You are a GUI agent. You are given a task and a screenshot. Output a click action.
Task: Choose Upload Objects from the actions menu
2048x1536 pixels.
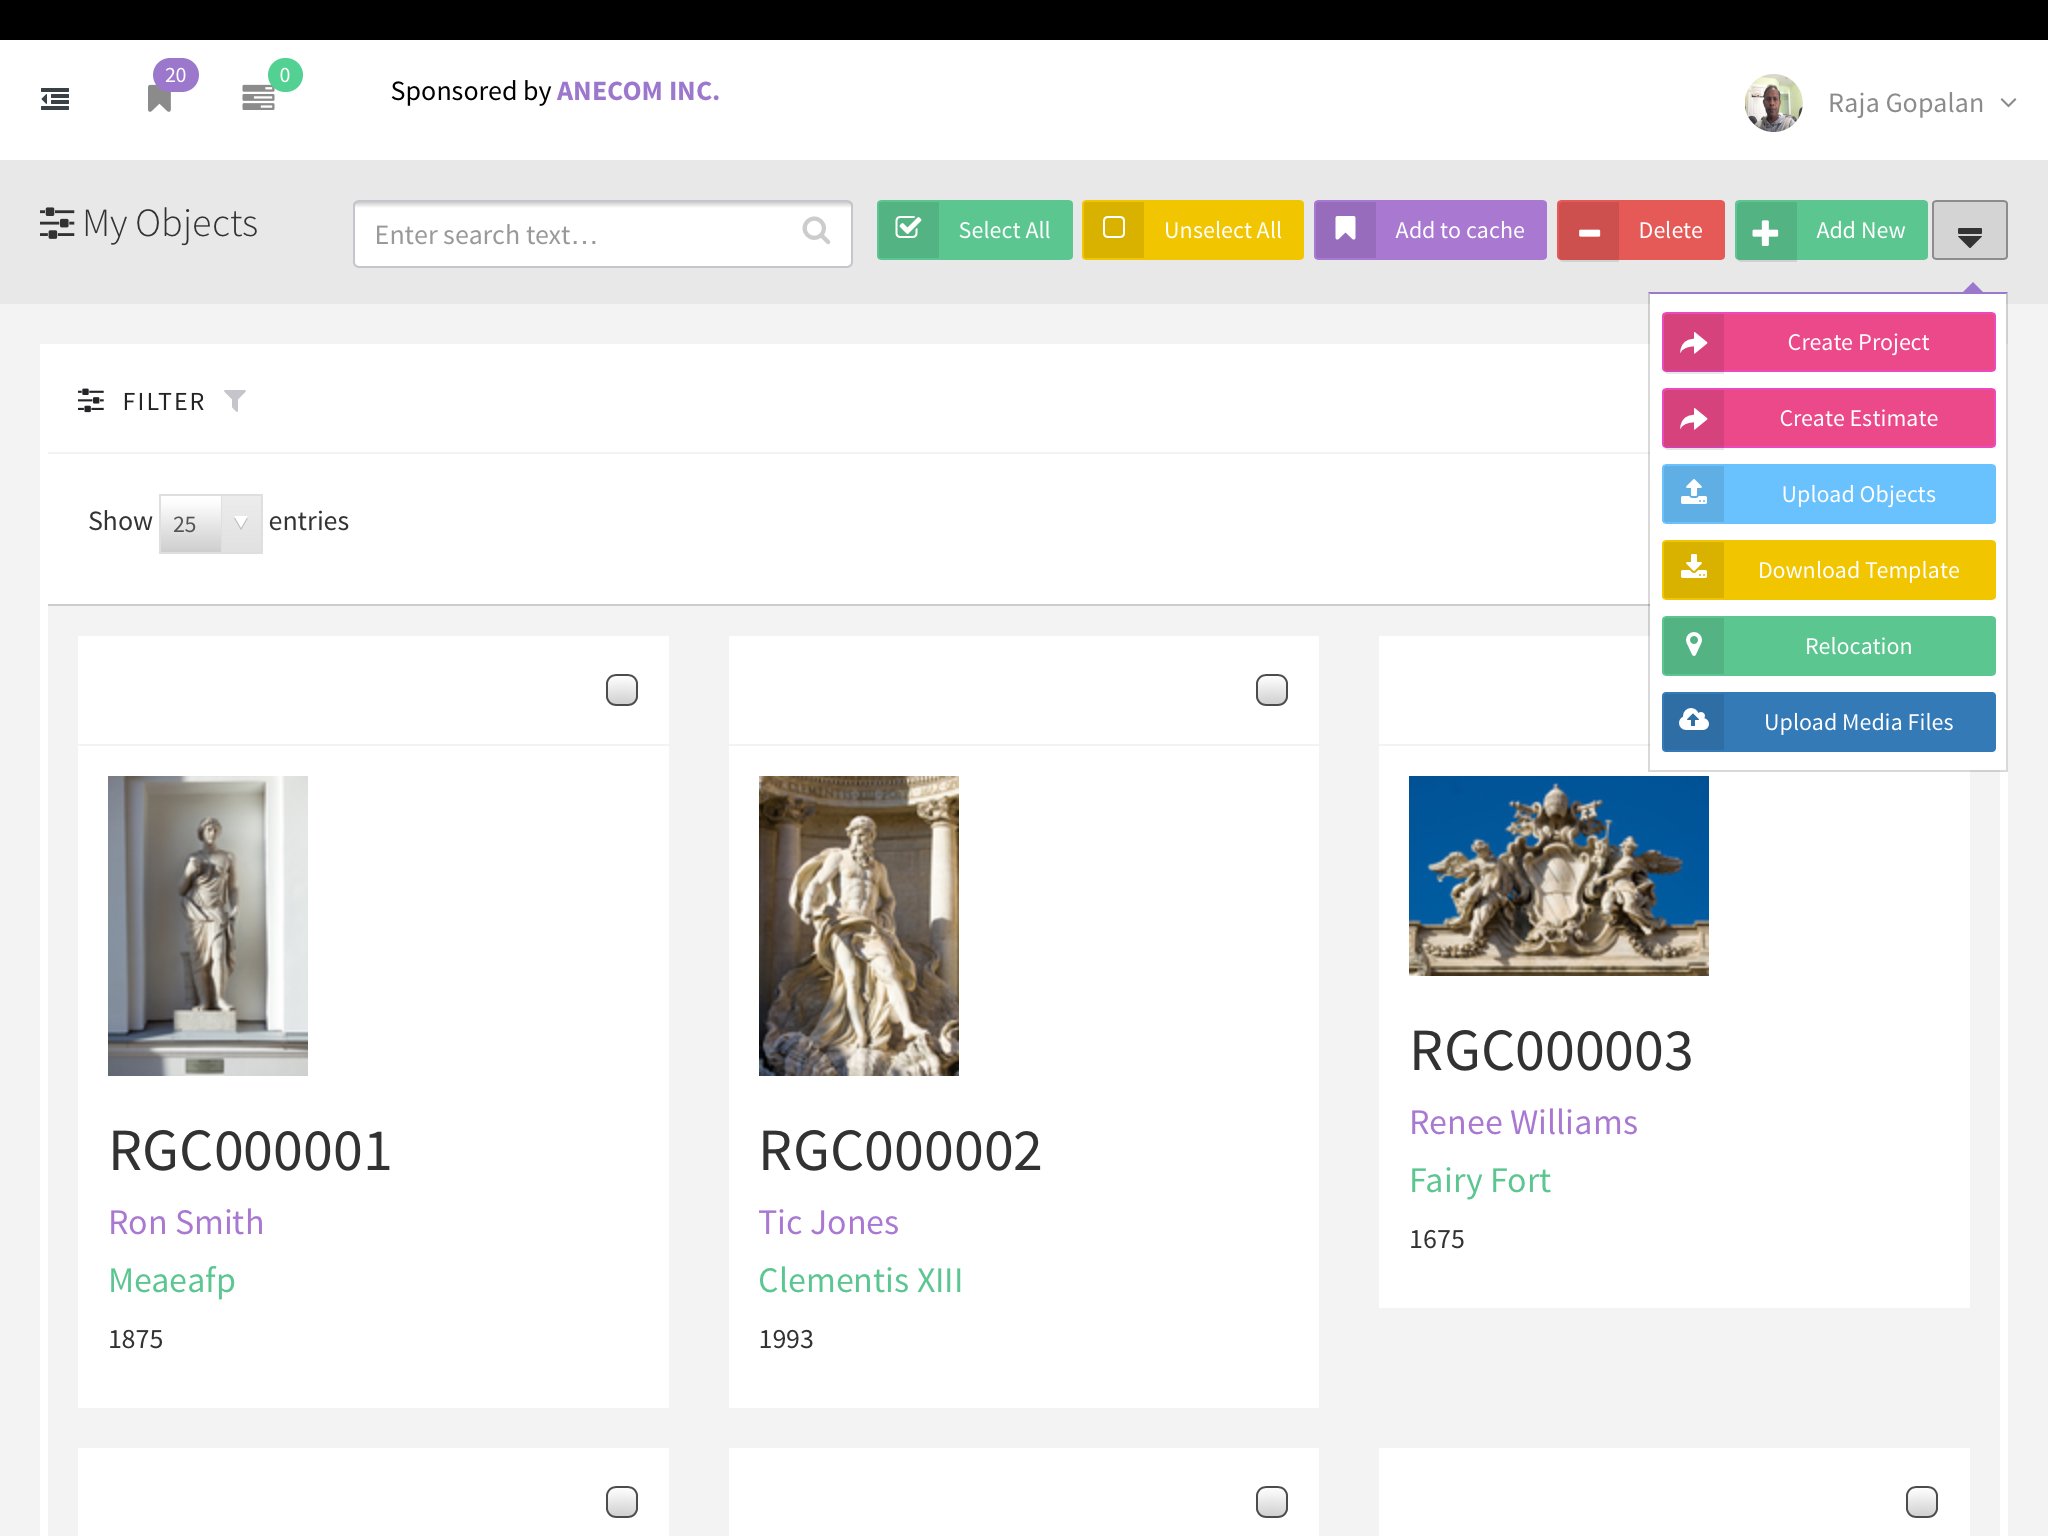(1828, 494)
